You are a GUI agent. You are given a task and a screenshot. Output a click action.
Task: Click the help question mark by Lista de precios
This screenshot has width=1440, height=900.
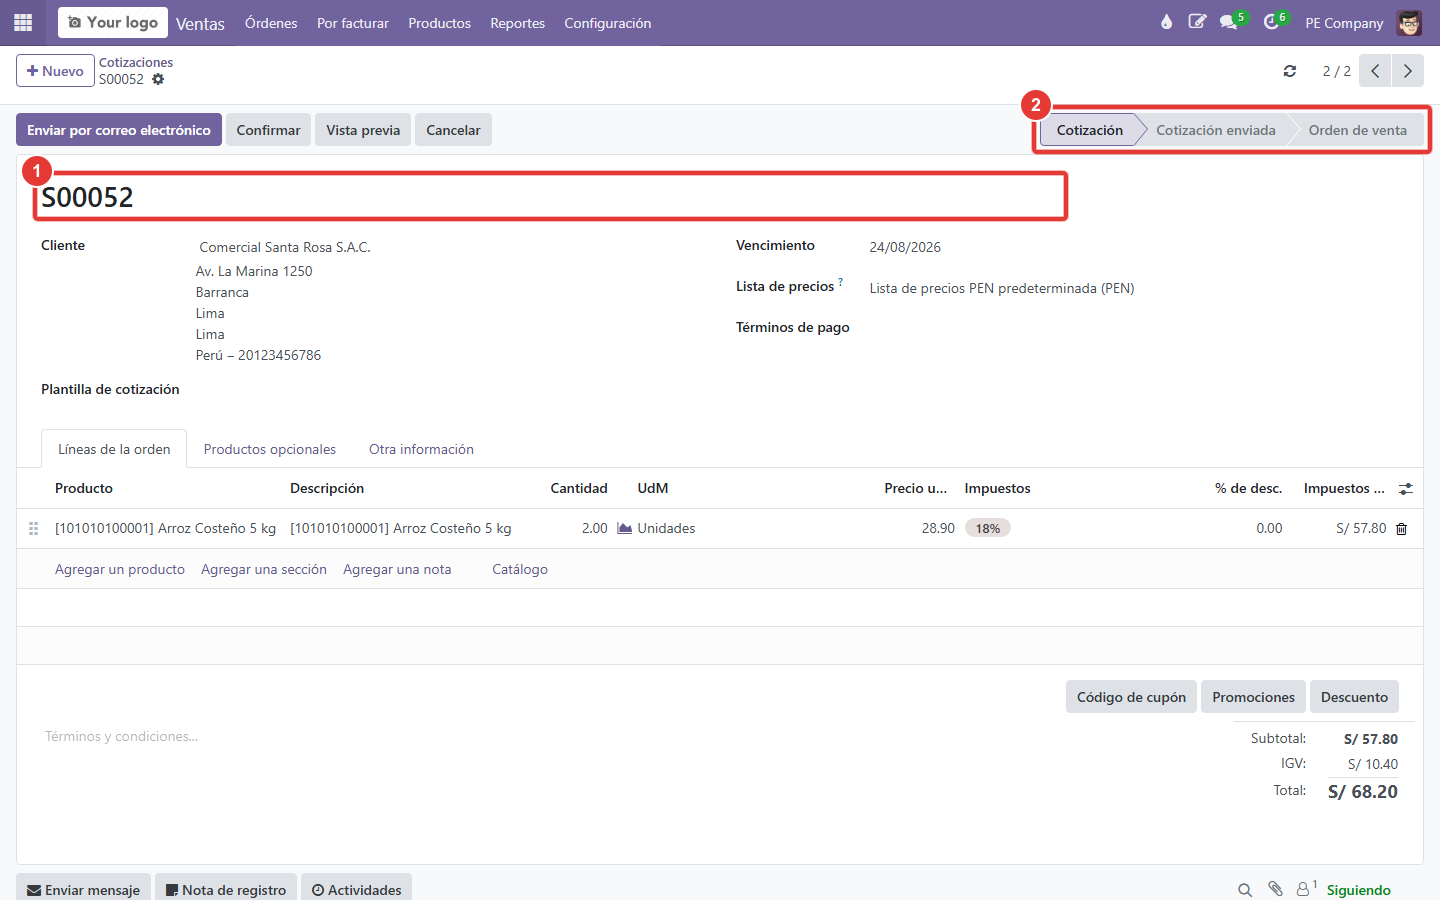click(841, 282)
